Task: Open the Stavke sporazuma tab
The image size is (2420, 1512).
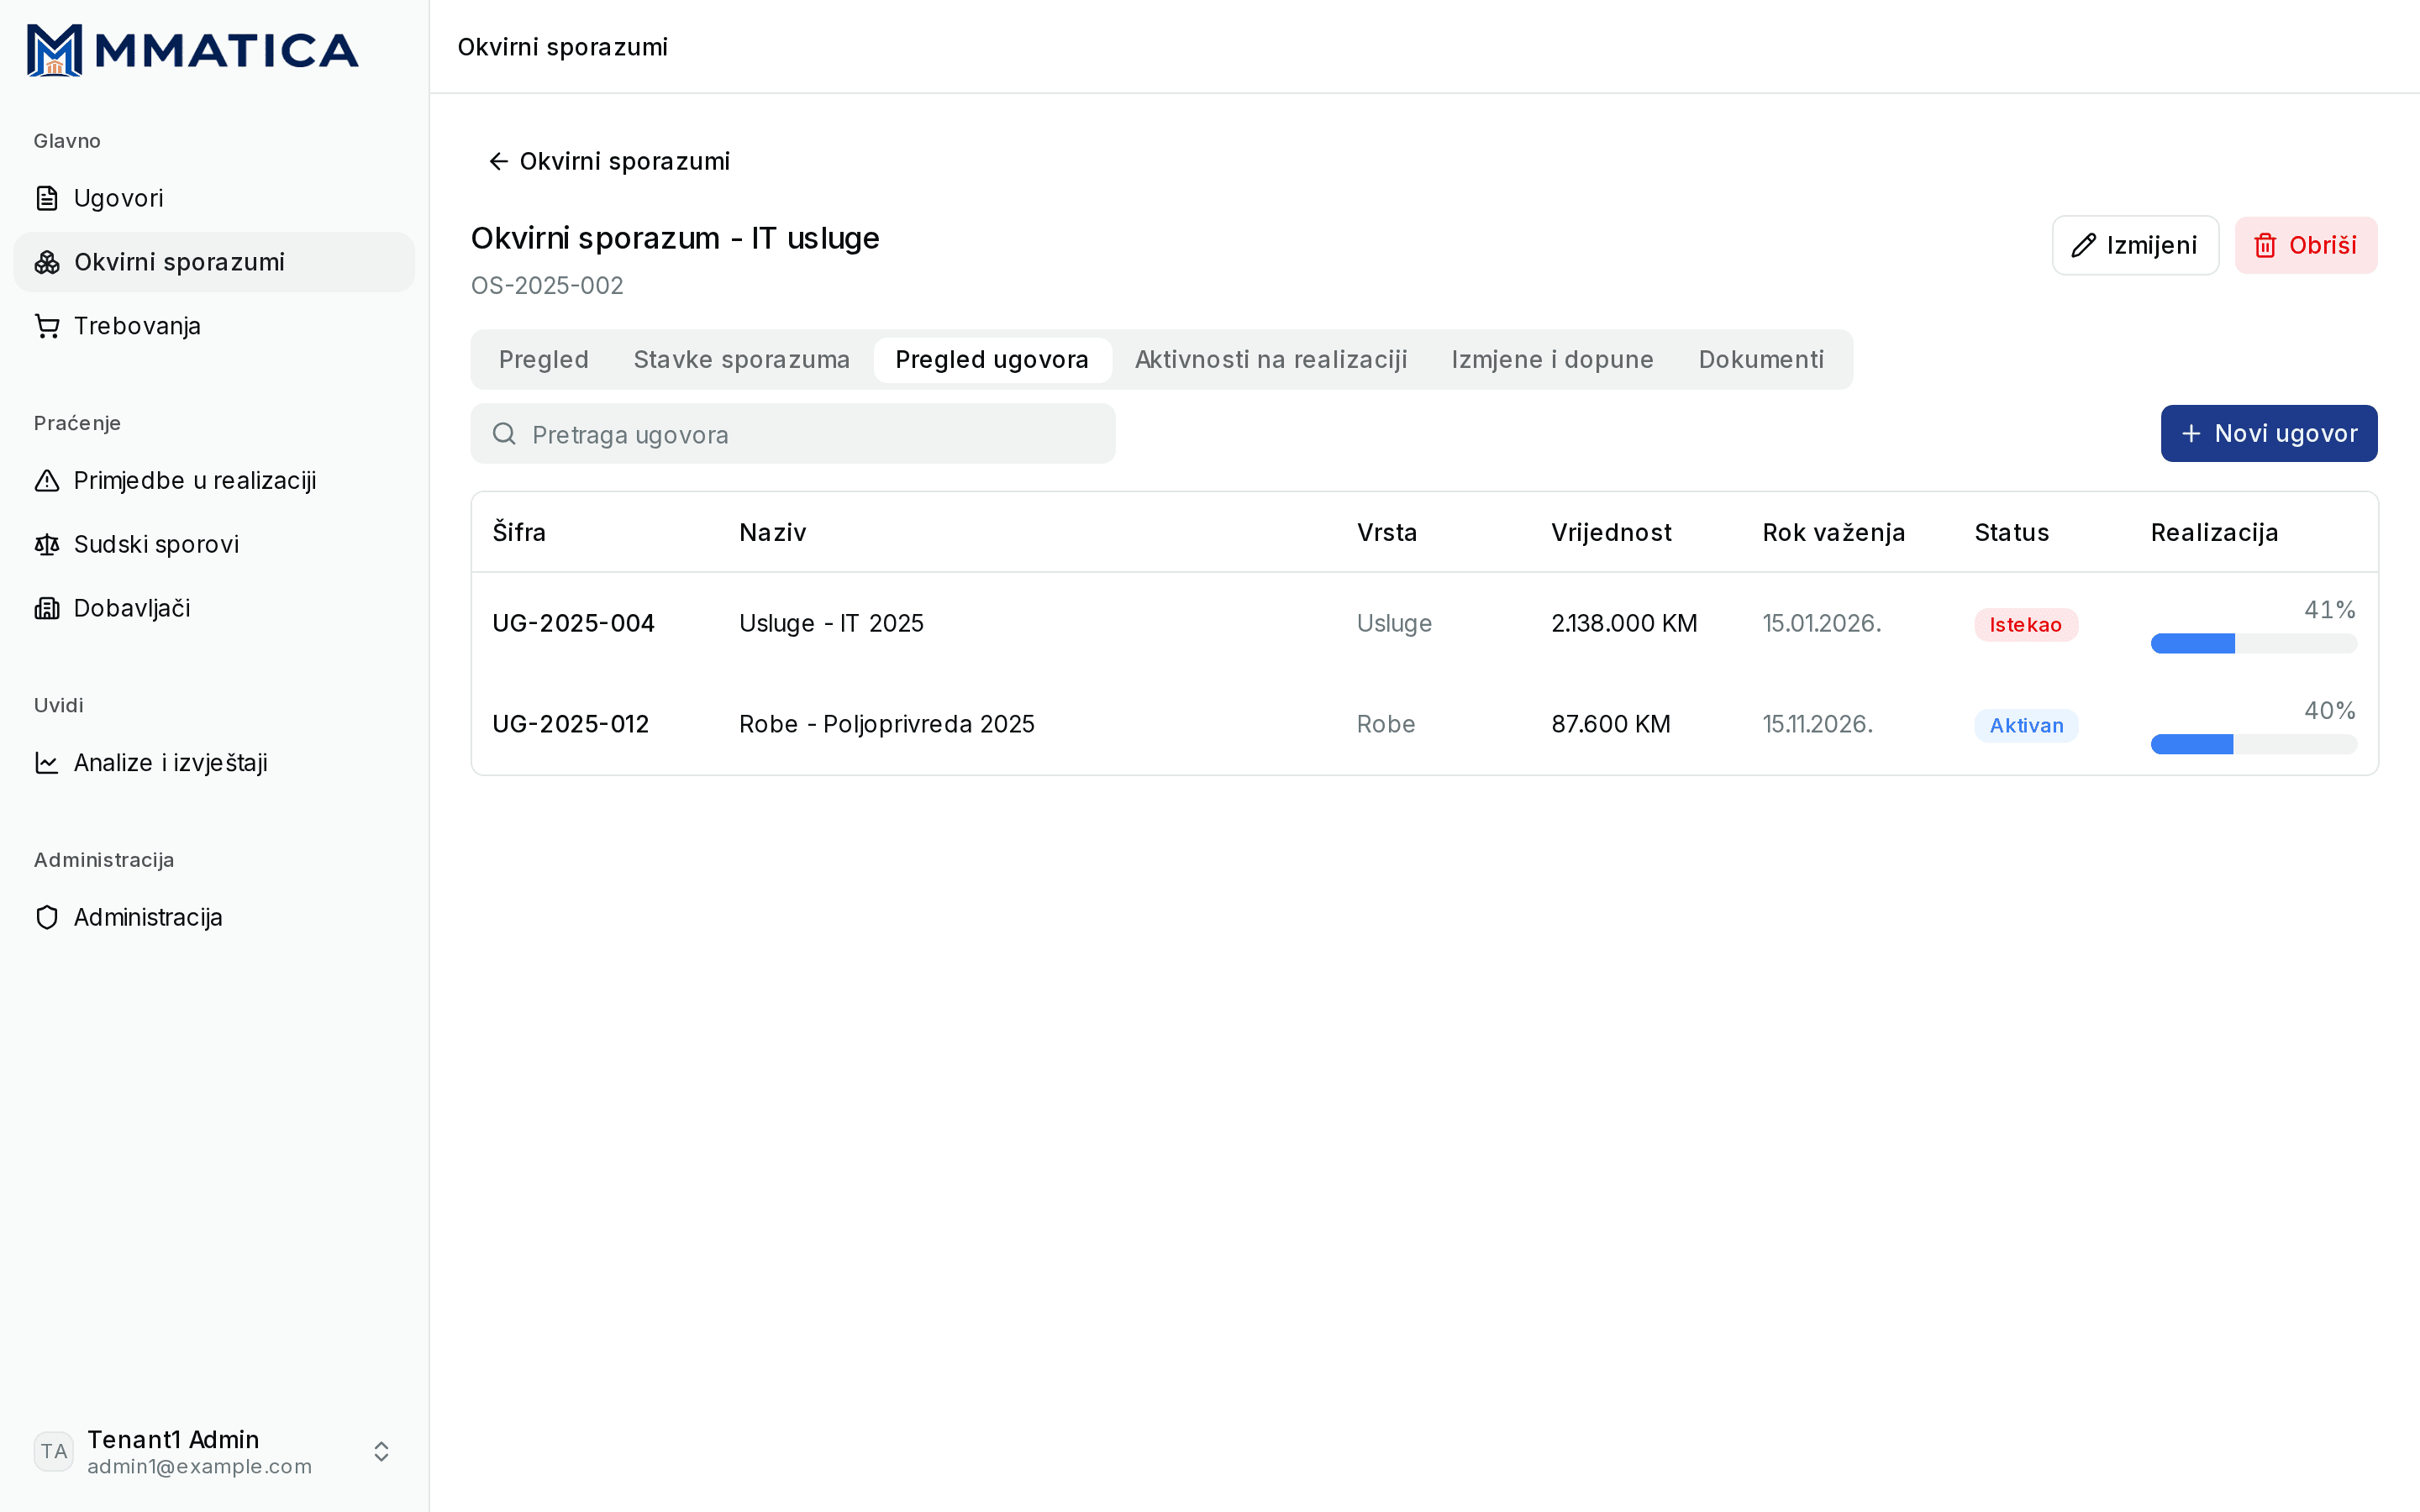Action: [741, 360]
